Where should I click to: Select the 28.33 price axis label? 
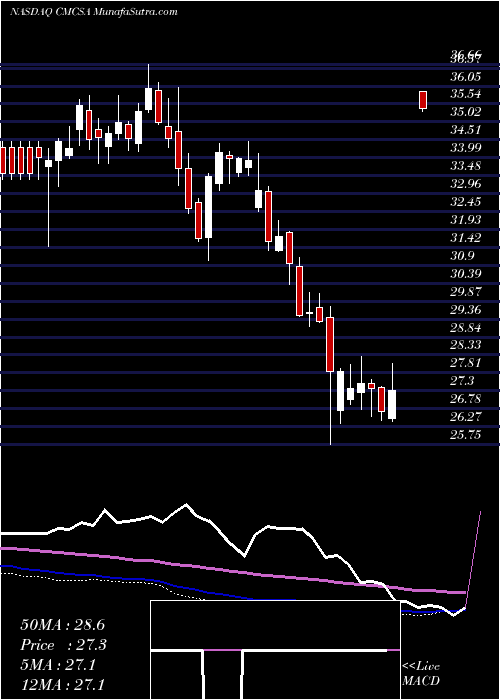(466, 345)
